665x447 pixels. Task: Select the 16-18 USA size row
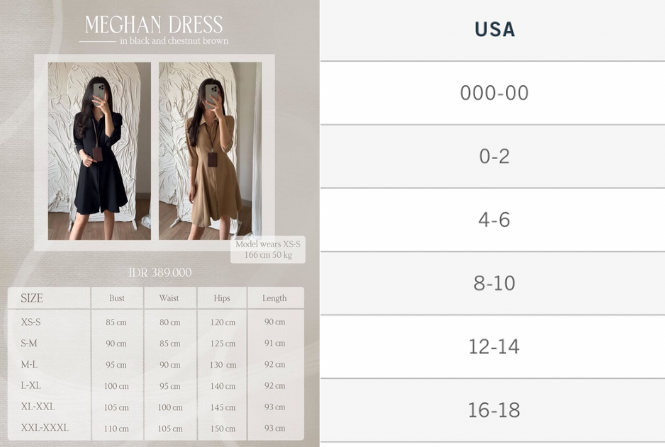494,410
